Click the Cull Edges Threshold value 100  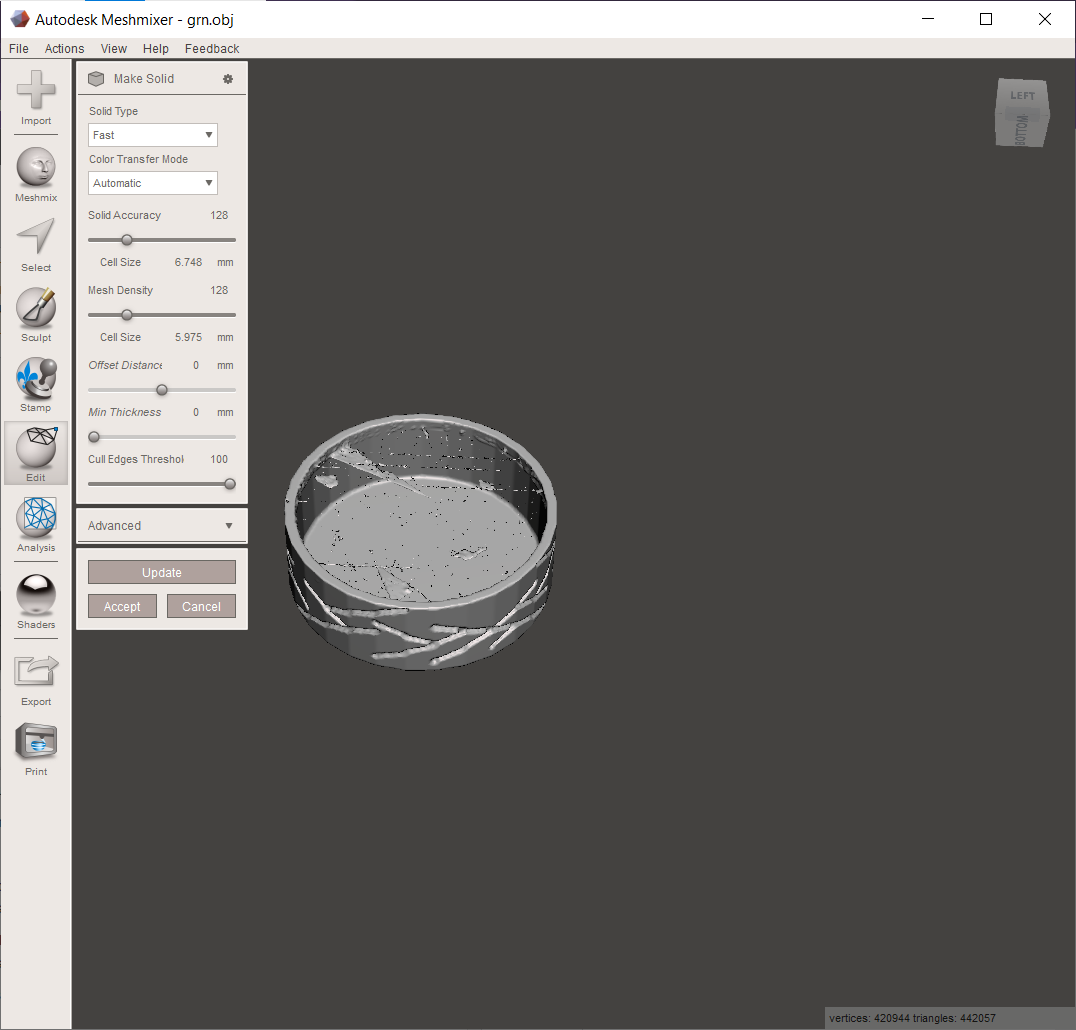point(219,459)
